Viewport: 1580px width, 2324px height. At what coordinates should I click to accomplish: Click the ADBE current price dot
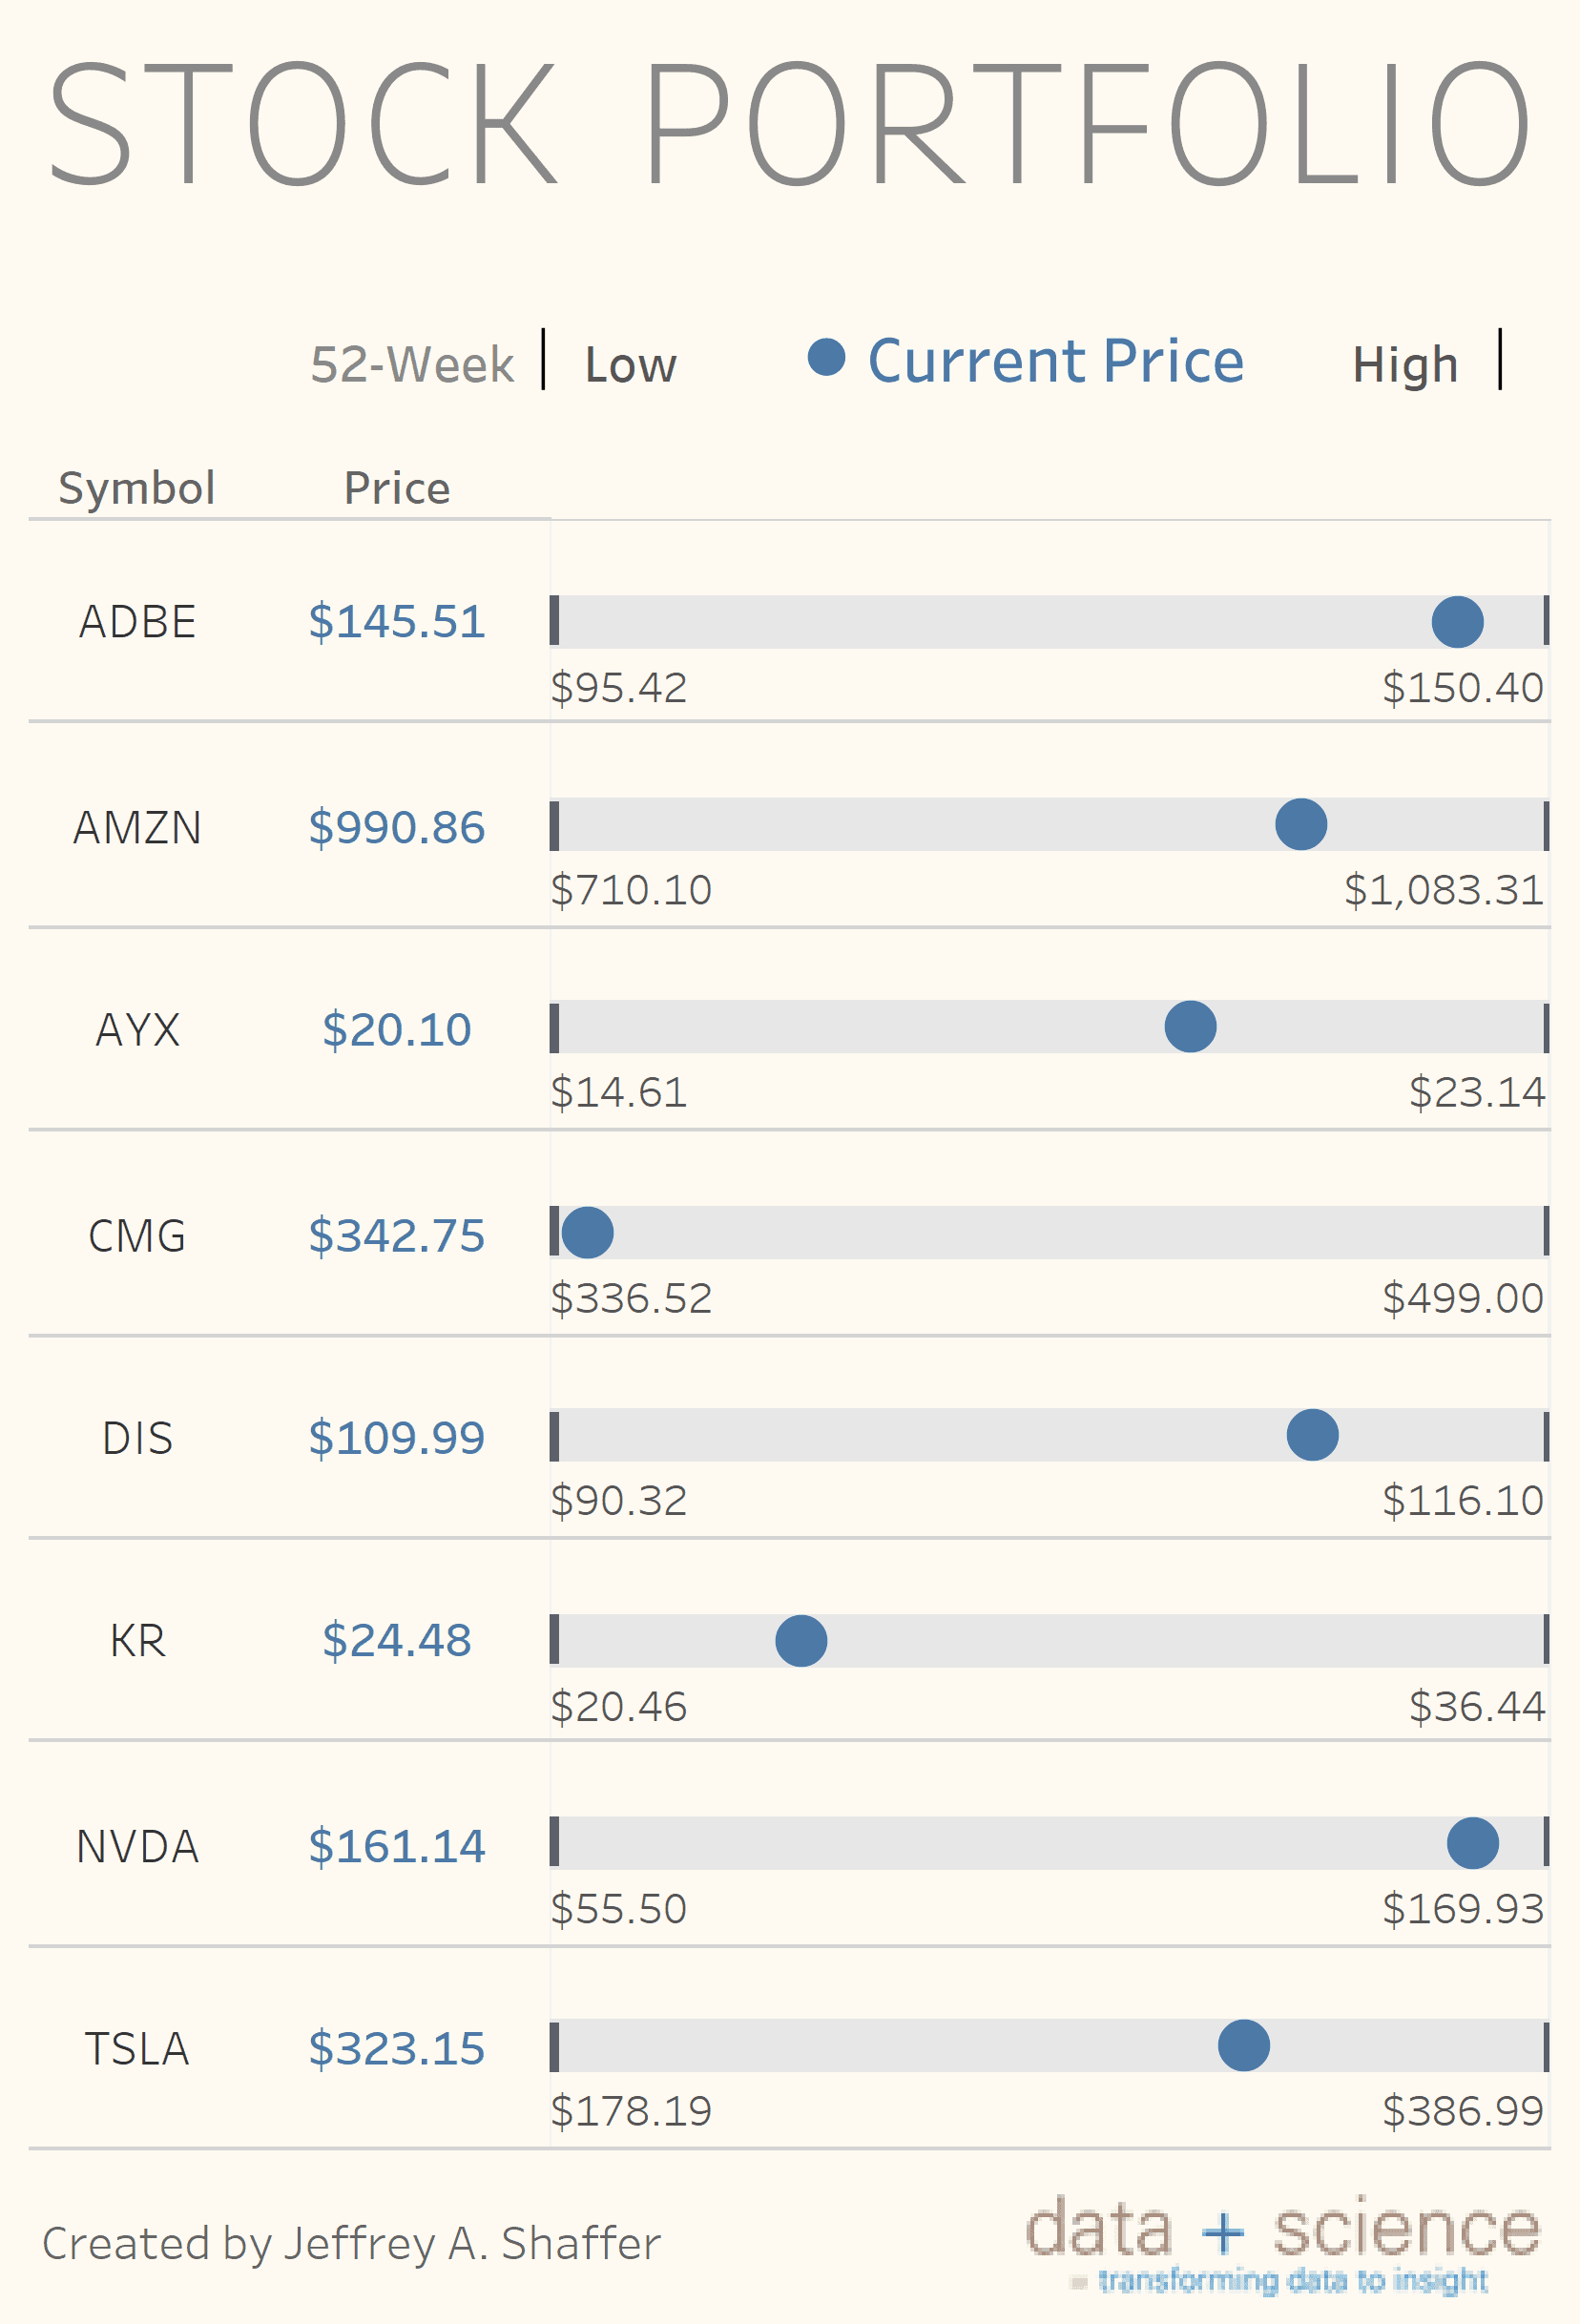click(1457, 622)
